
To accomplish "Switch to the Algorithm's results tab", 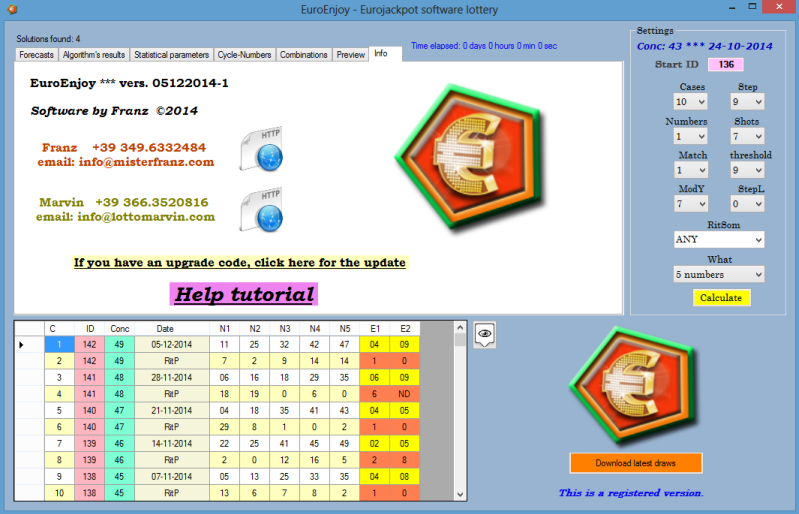I will 94,55.
